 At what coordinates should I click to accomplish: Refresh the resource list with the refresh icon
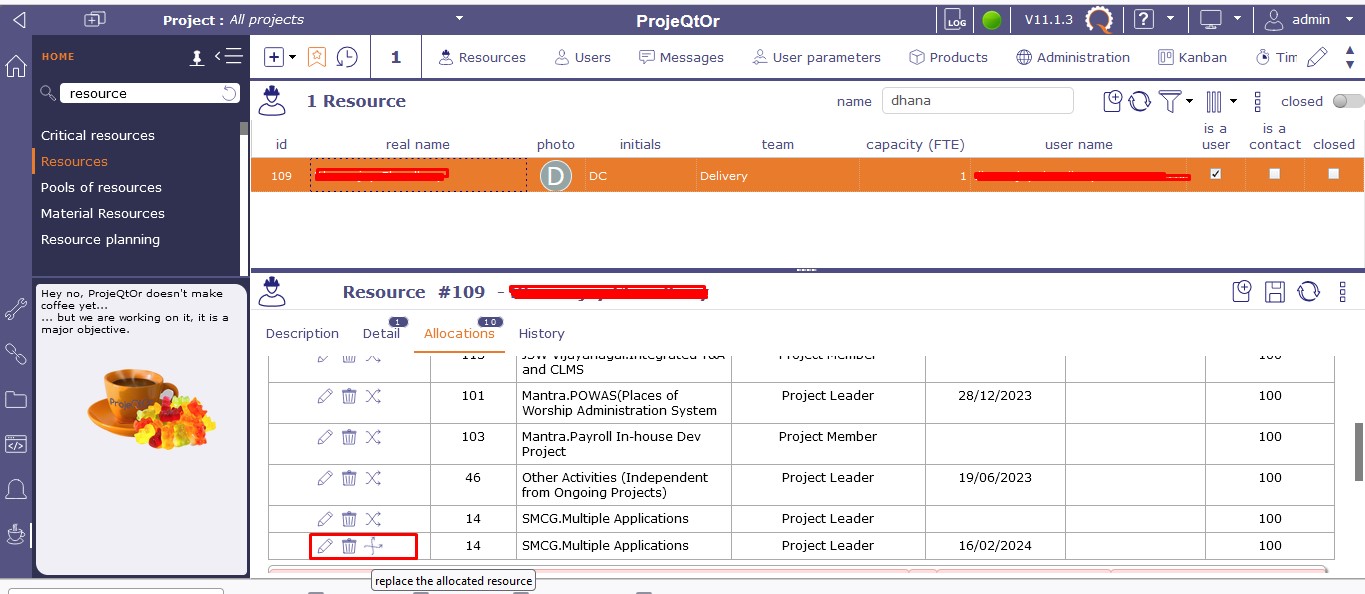[x=1140, y=101]
